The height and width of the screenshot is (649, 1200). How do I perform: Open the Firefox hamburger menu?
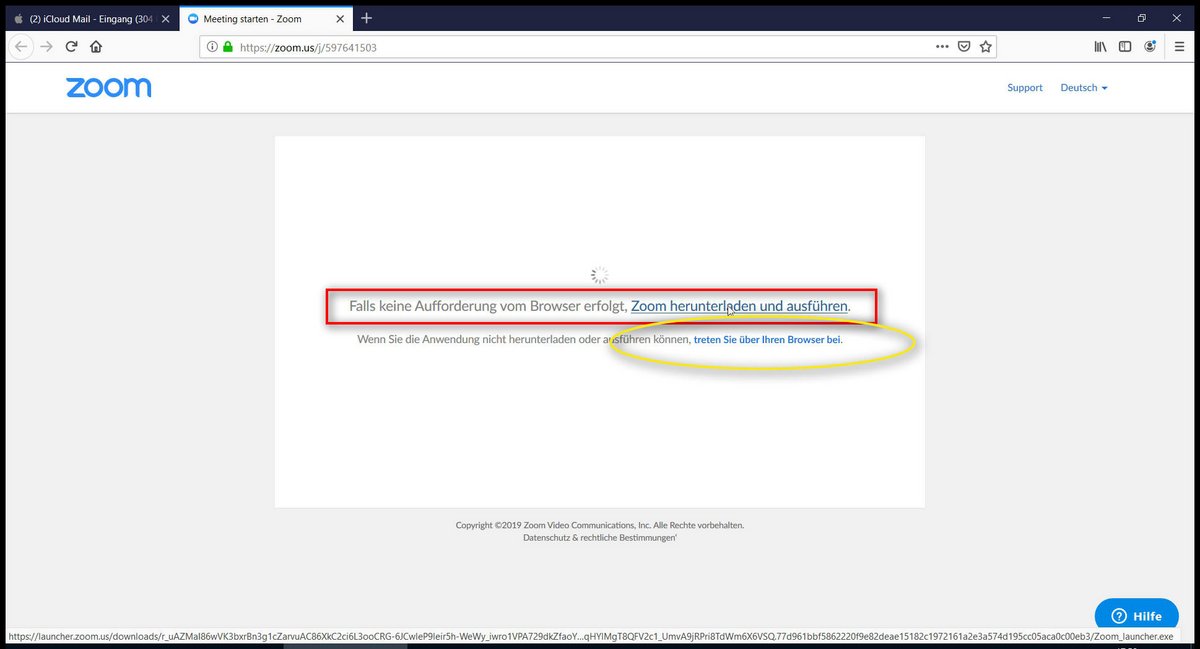point(1178,46)
